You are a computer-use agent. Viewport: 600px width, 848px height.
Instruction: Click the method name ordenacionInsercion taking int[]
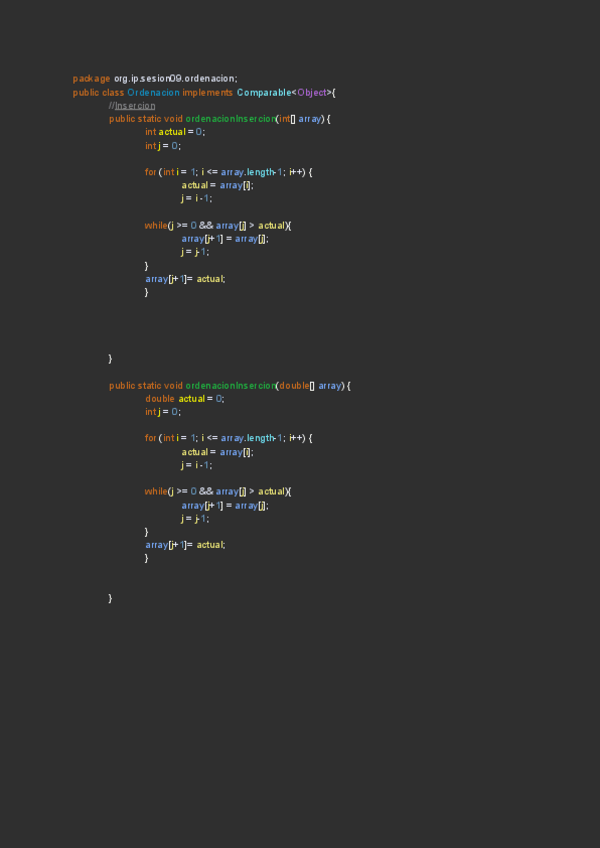click(230, 119)
